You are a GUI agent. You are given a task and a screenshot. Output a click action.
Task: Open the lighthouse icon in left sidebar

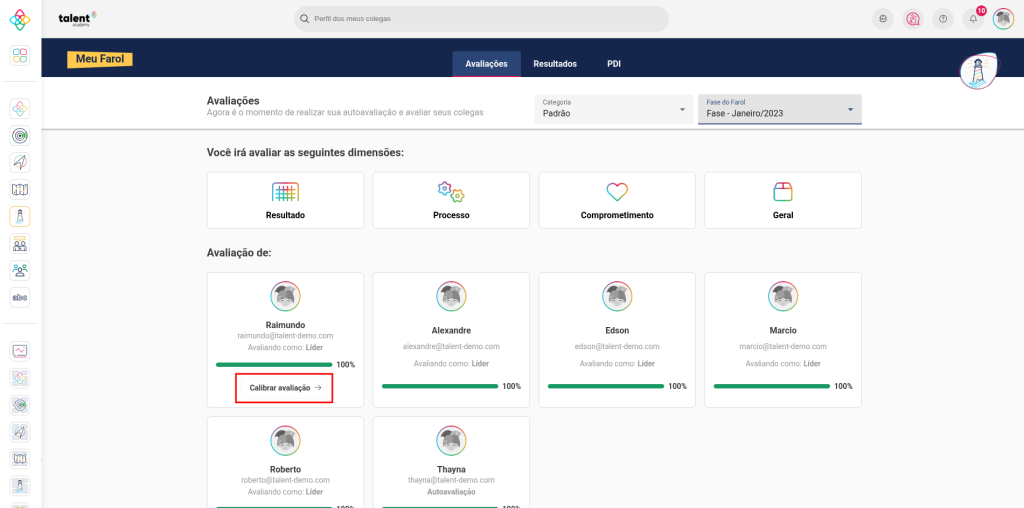[20, 216]
